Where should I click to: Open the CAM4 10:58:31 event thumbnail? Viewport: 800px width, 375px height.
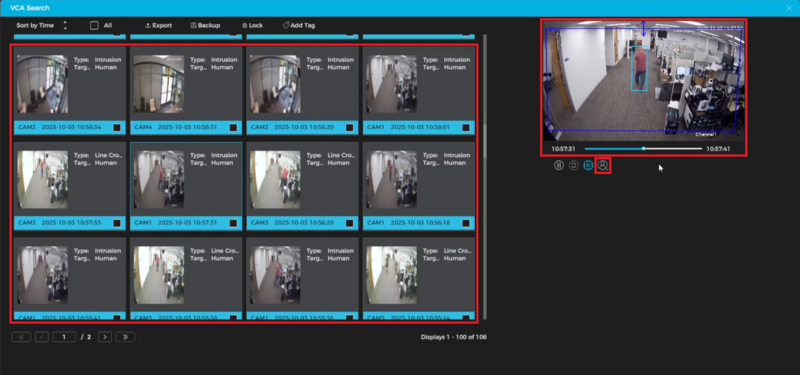click(x=159, y=84)
